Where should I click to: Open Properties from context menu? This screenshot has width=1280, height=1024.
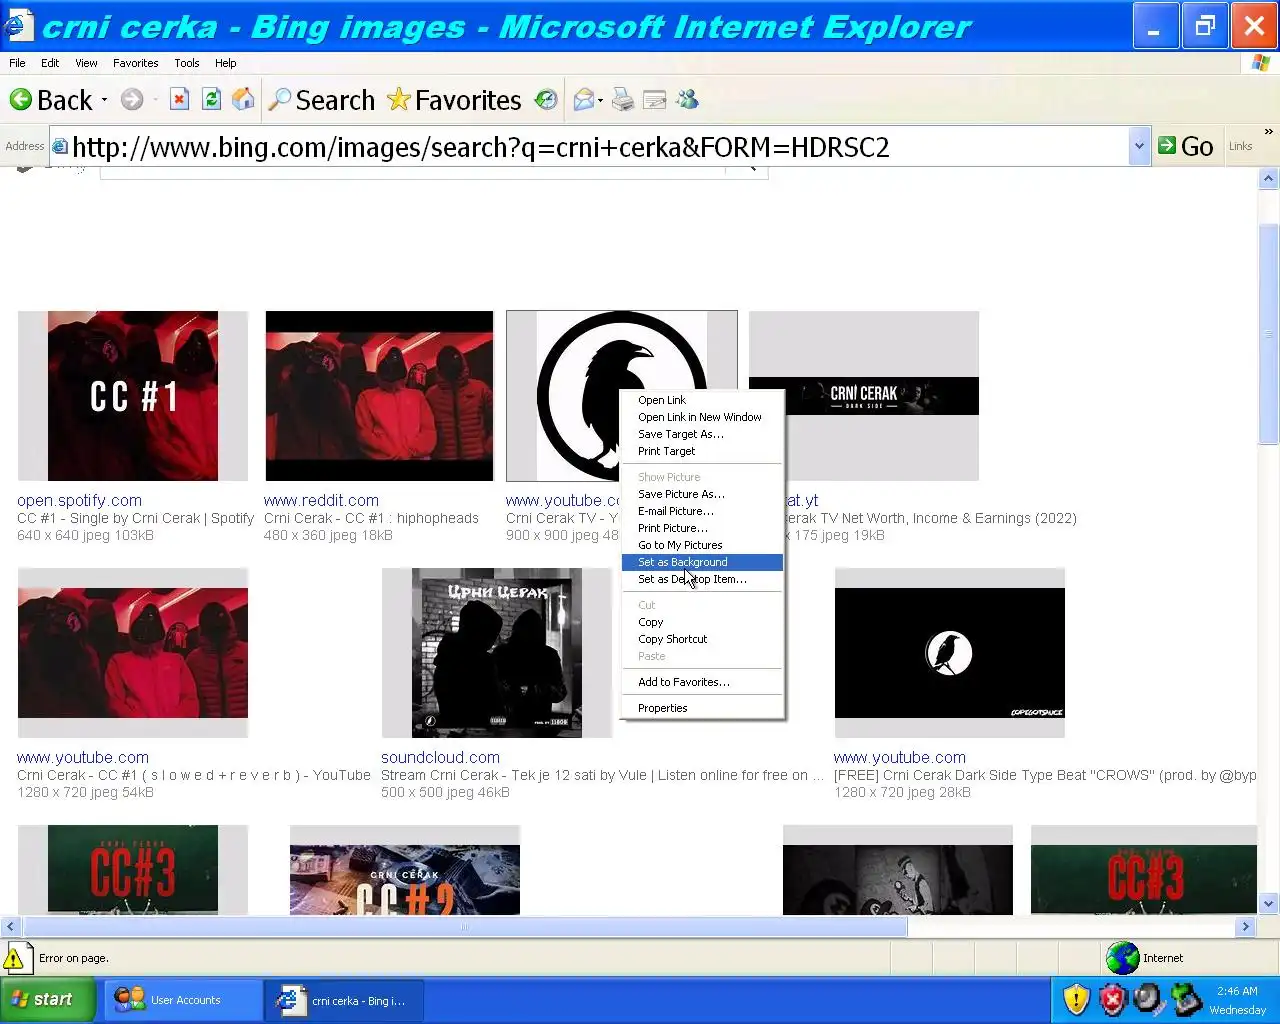click(x=702, y=708)
